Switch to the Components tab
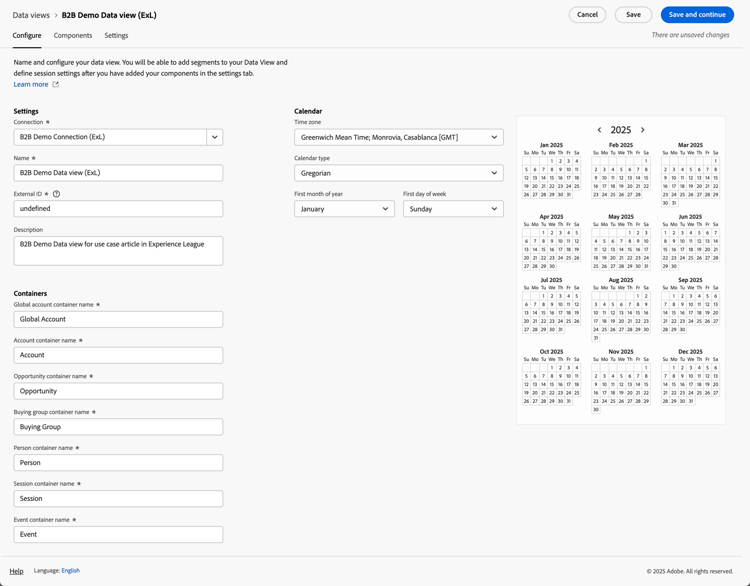This screenshot has height=586, width=750. point(73,35)
